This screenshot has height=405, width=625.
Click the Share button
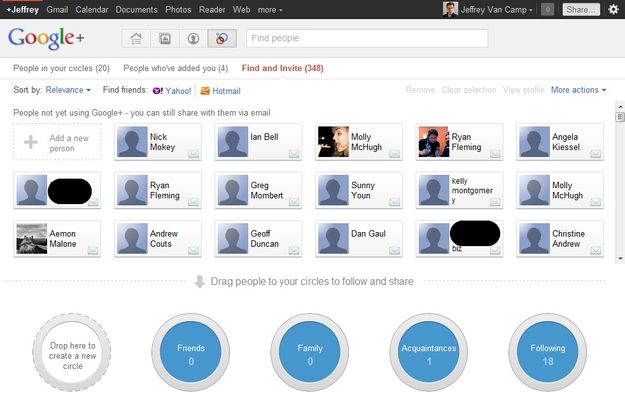tap(581, 10)
